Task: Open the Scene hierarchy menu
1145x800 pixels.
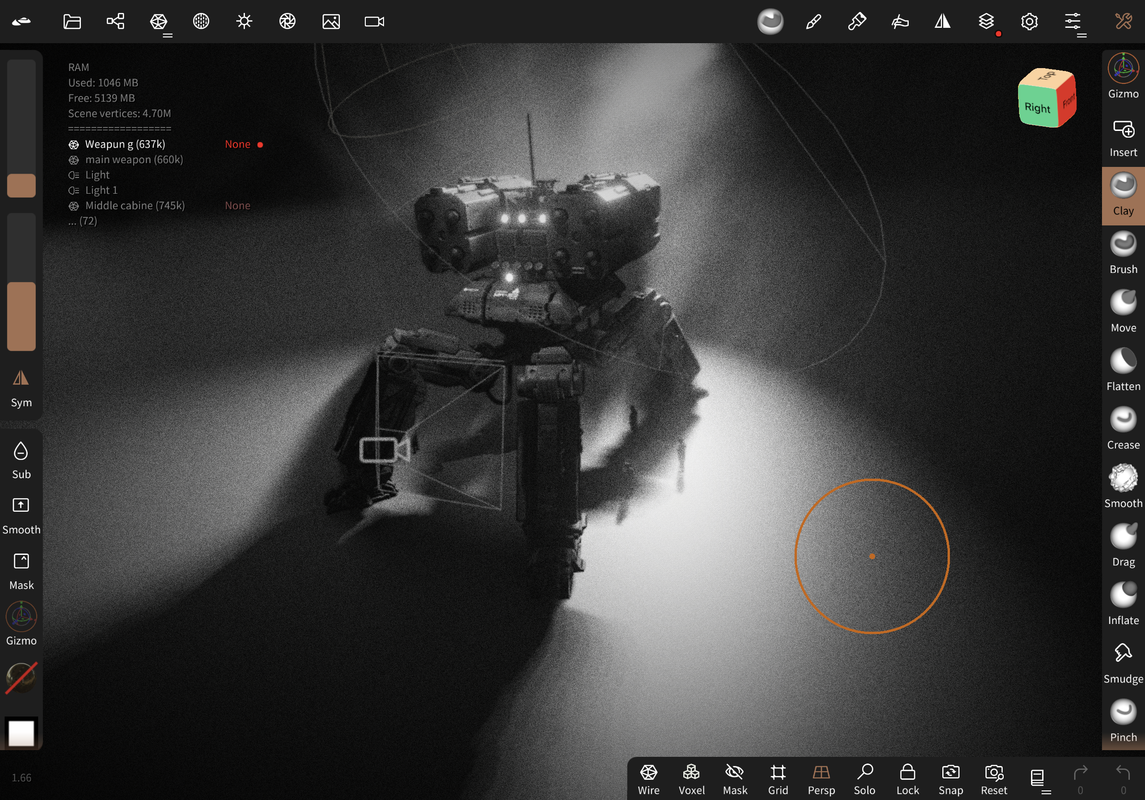Action: coord(115,21)
